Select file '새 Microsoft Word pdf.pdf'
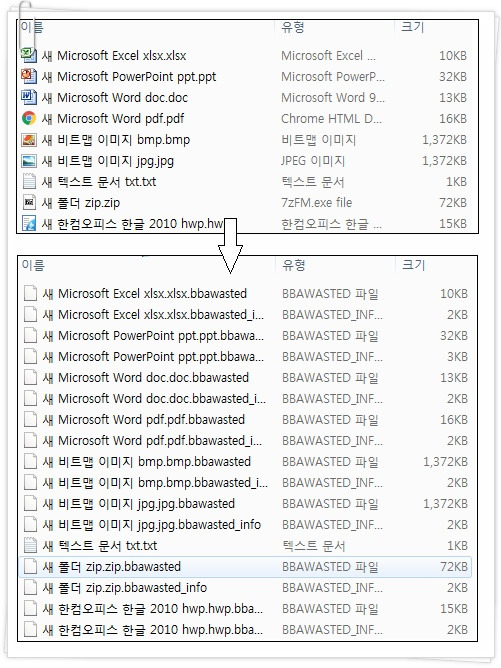This screenshot has width=501, height=668. [113, 118]
